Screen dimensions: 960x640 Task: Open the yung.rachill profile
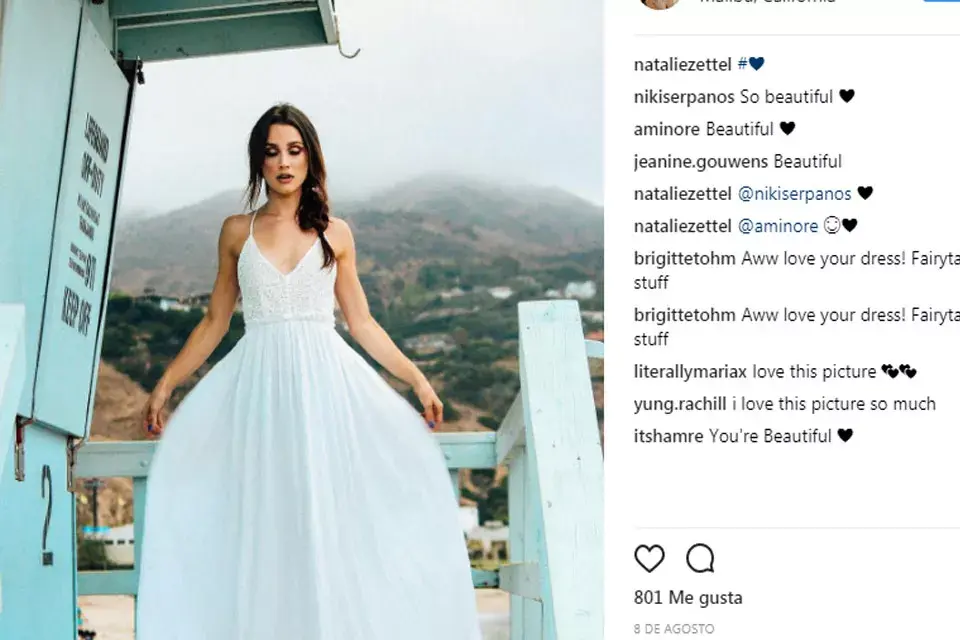point(680,404)
